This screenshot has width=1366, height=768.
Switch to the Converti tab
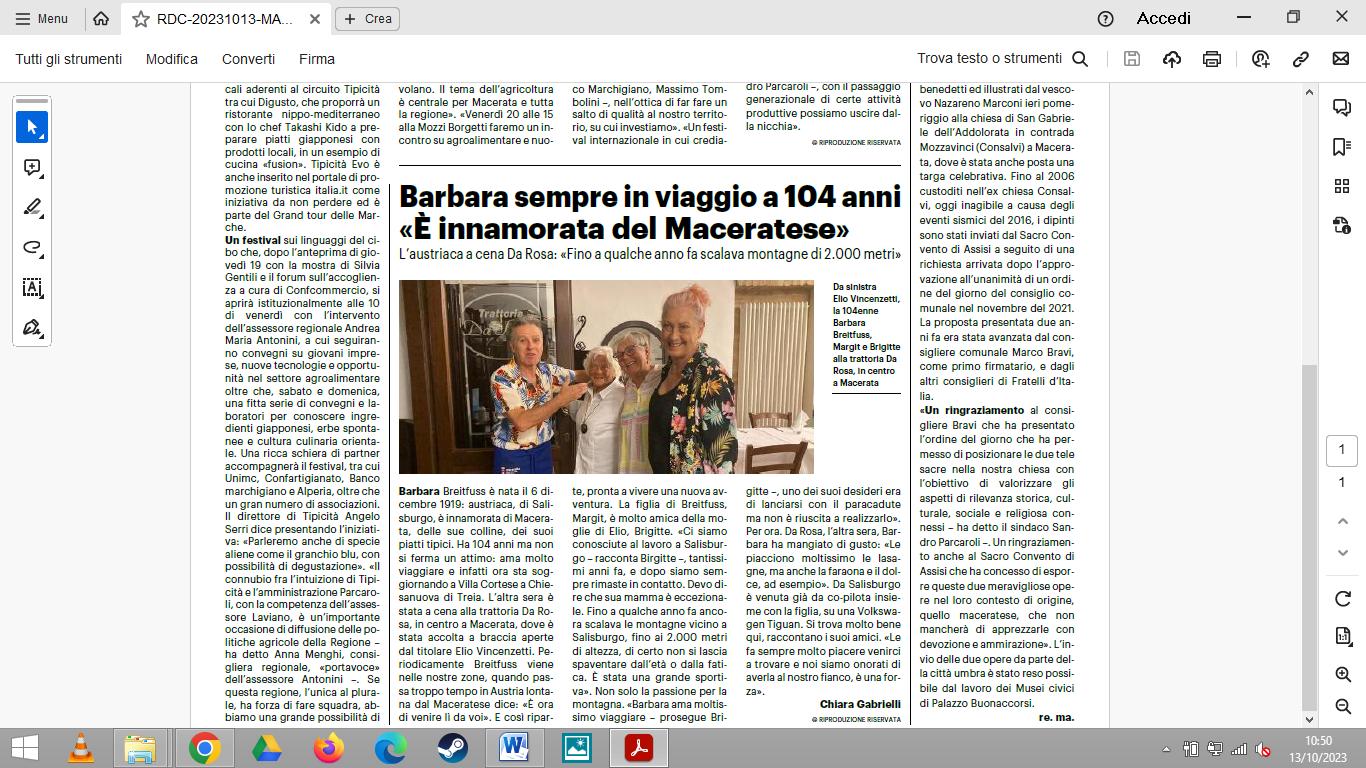click(x=248, y=59)
